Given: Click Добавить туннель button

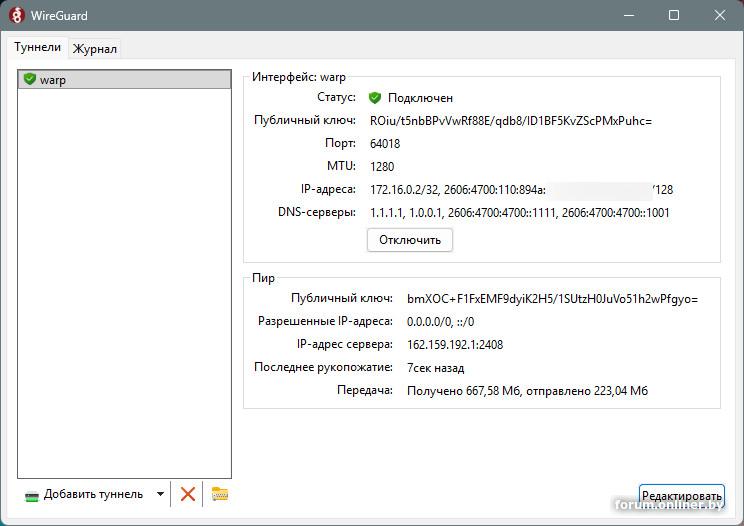Looking at the screenshot, I should tap(84, 494).
